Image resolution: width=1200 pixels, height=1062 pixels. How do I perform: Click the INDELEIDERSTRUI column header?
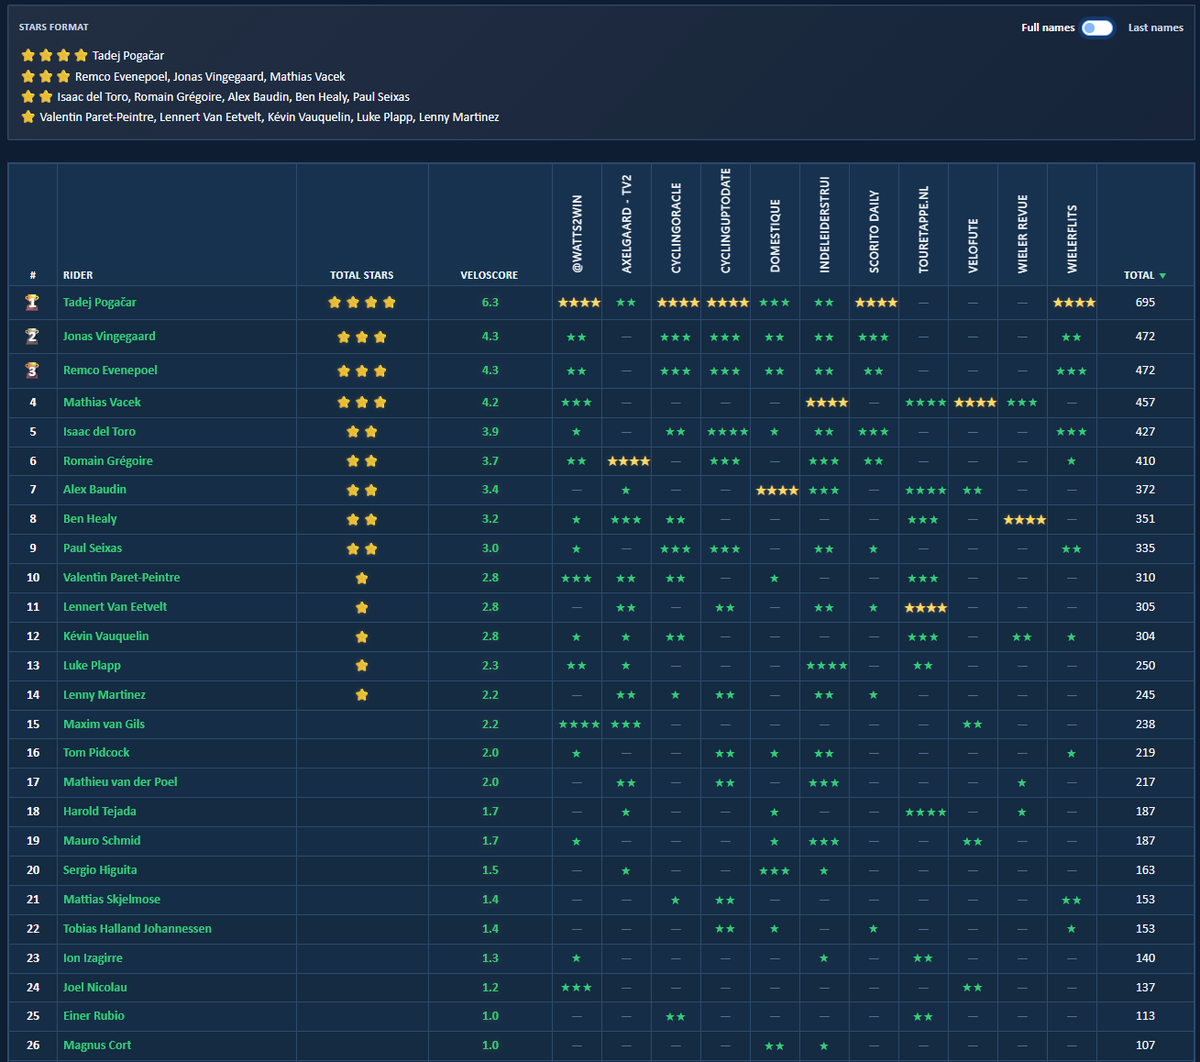826,226
